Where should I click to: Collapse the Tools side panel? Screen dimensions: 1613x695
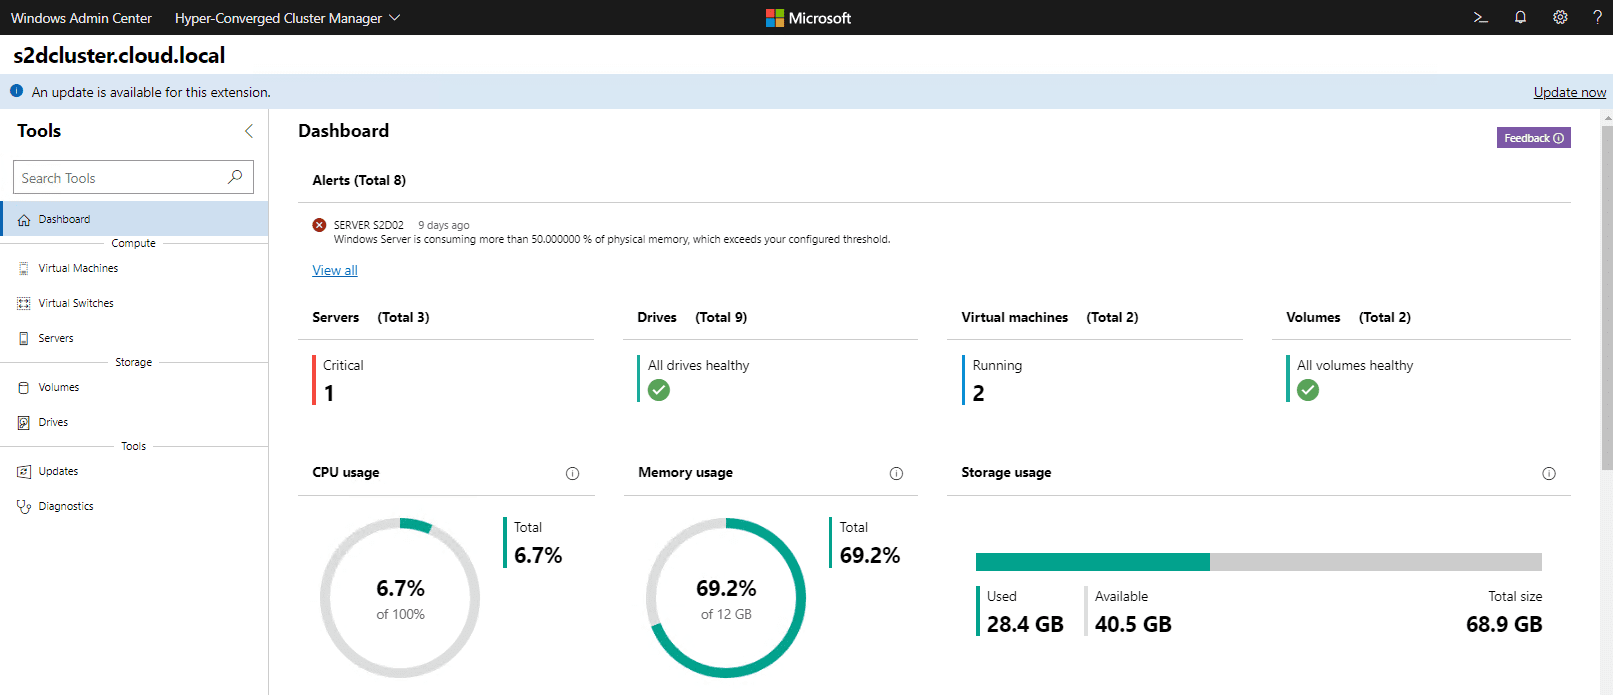click(249, 131)
